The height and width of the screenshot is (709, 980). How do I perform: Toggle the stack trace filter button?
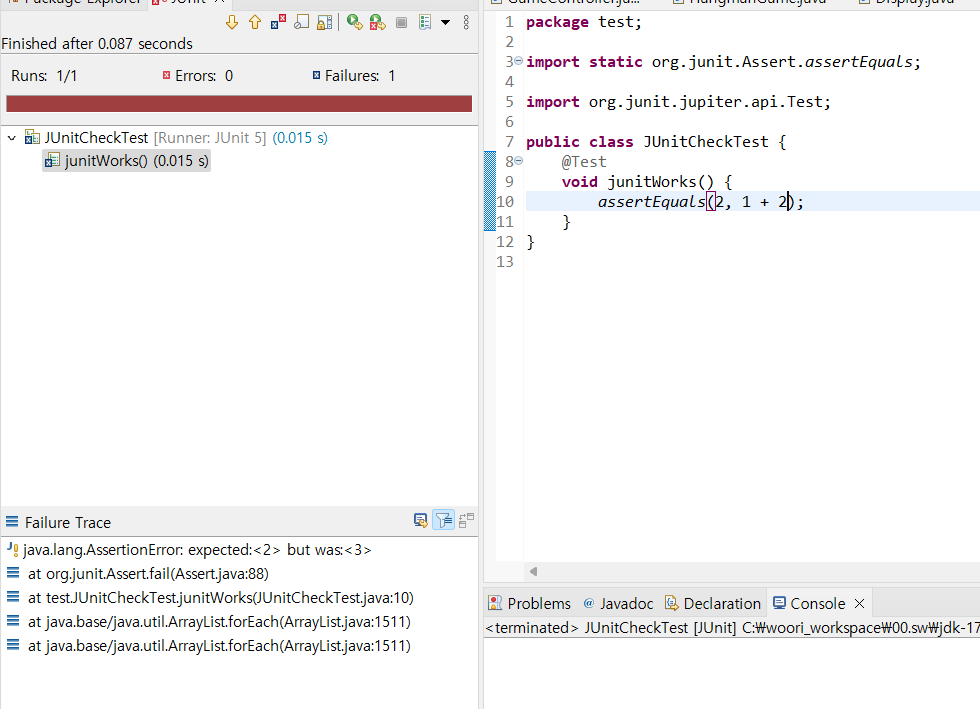(x=443, y=520)
